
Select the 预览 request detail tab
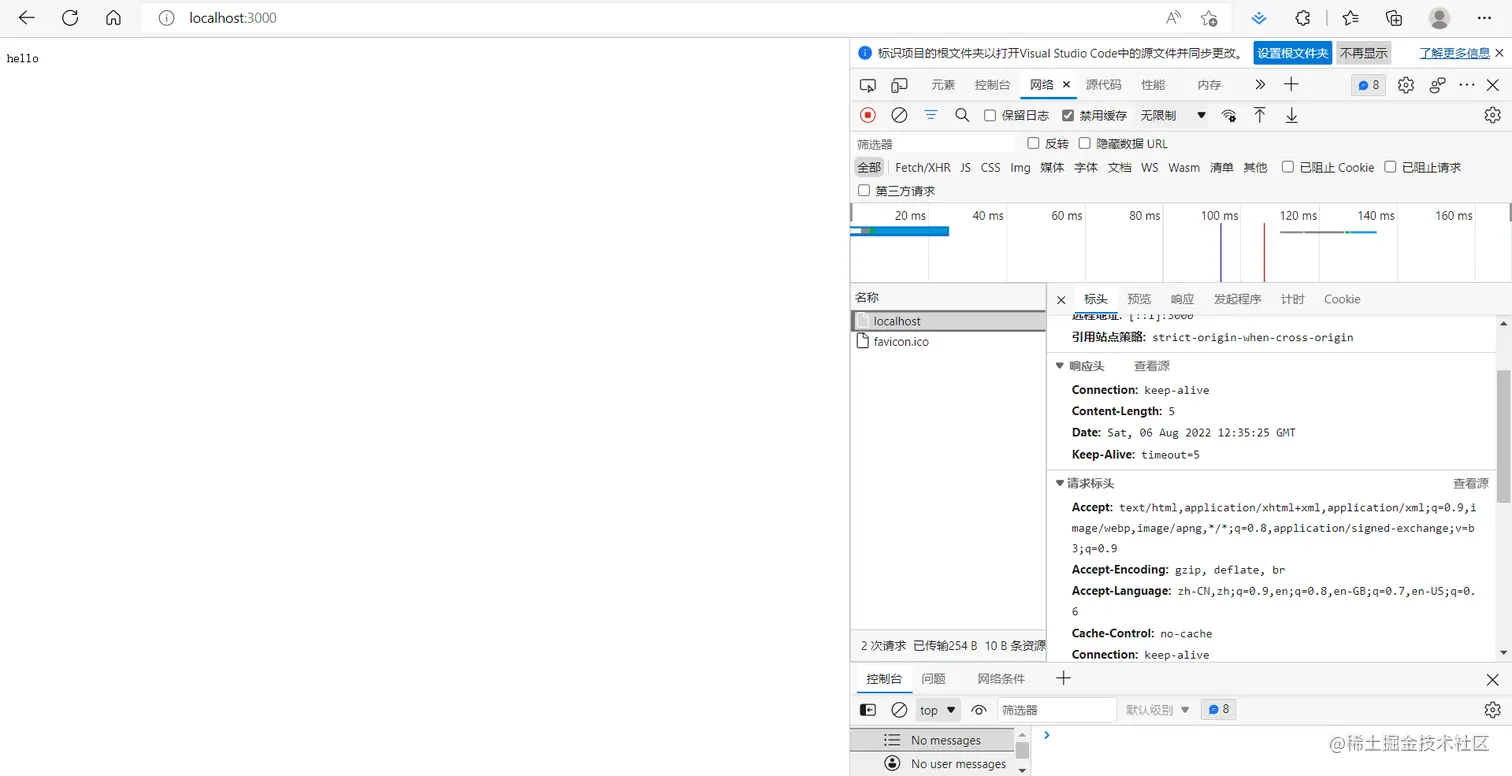1139,299
